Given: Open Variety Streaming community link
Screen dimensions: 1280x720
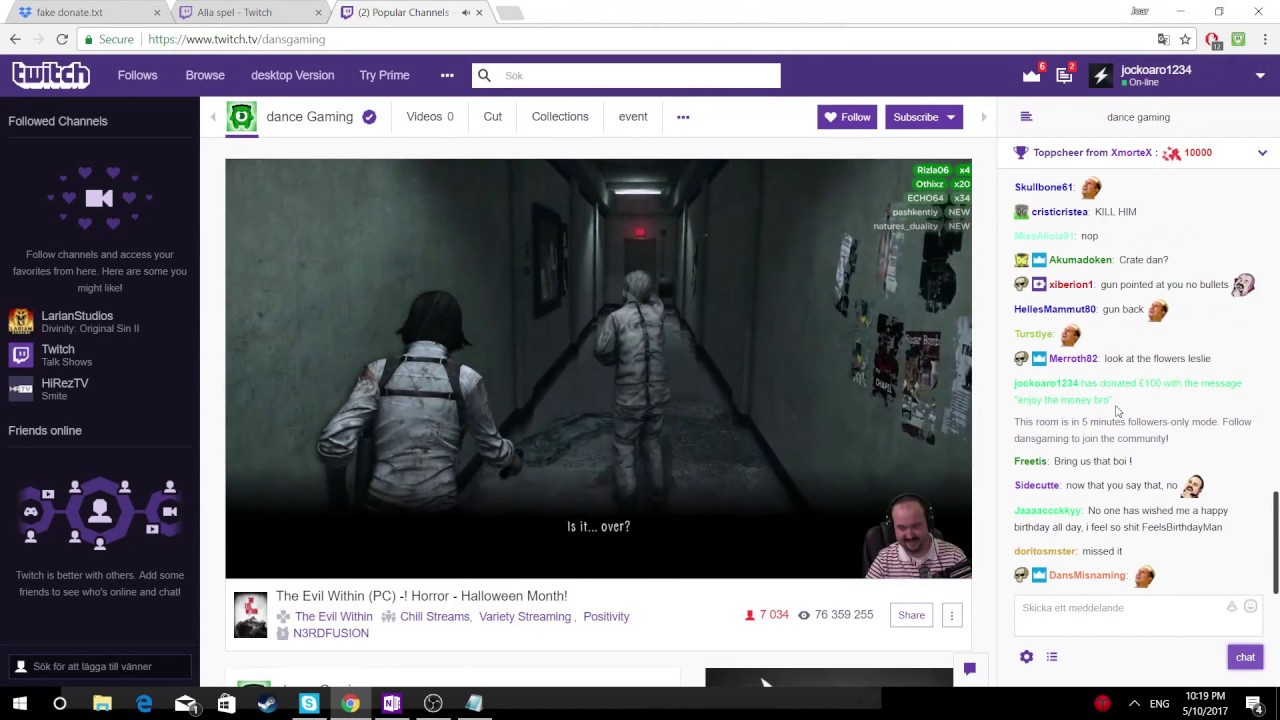Looking at the screenshot, I should tap(524, 616).
